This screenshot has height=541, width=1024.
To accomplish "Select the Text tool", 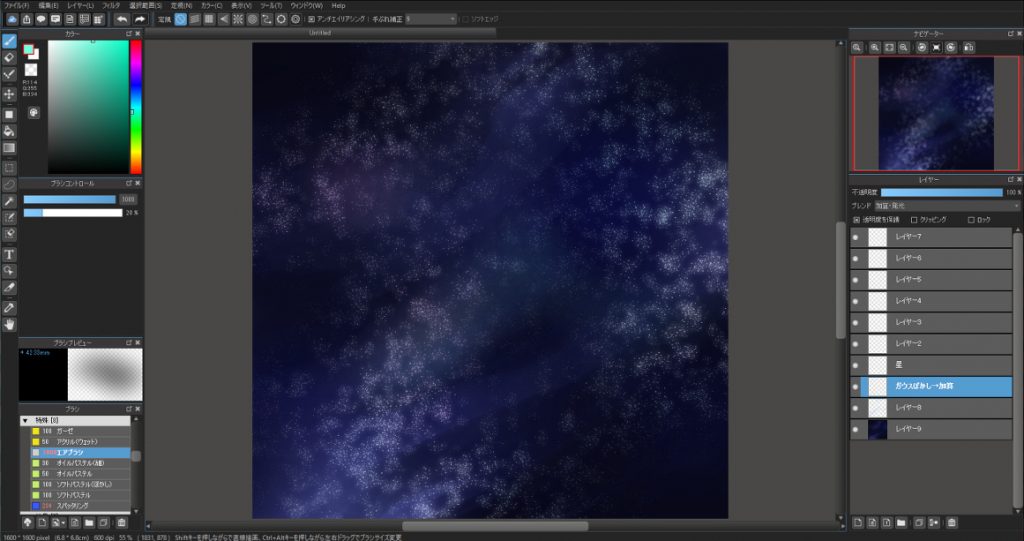I will coord(9,254).
